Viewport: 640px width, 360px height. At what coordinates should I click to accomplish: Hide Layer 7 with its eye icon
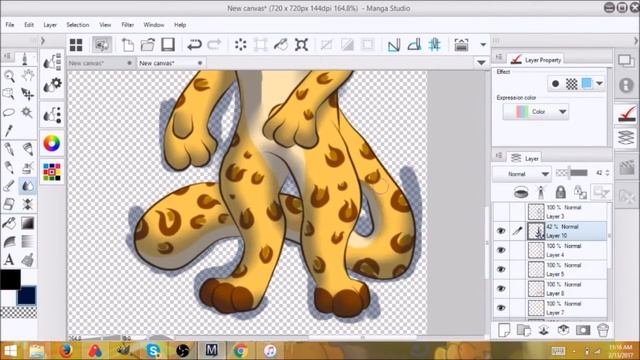click(x=501, y=308)
